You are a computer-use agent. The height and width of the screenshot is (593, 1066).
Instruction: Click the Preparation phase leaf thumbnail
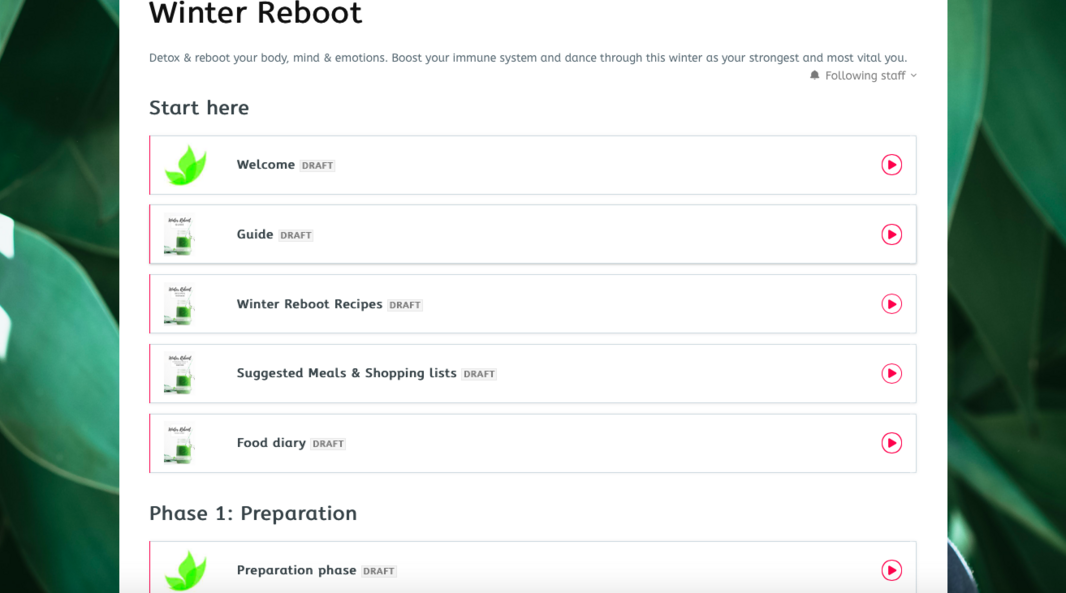coord(185,570)
